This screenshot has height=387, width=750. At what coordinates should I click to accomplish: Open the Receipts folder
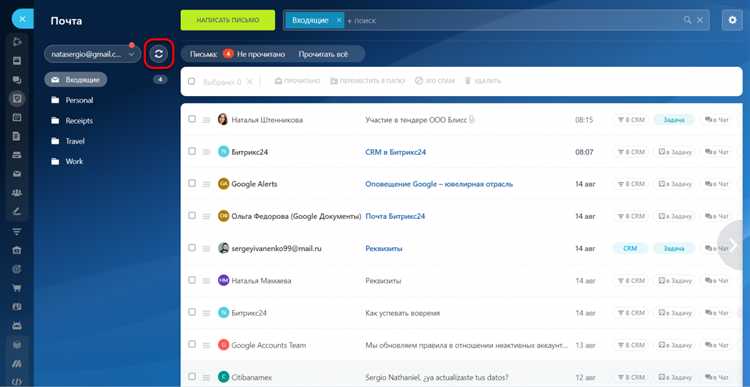[x=72, y=121]
